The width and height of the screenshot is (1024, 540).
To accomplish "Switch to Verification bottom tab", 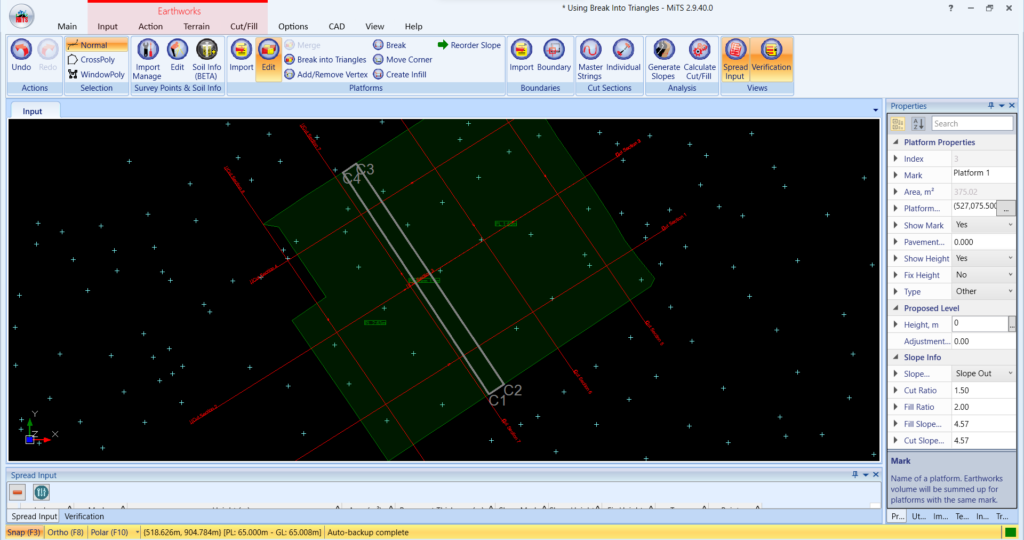I will click(x=84, y=516).
